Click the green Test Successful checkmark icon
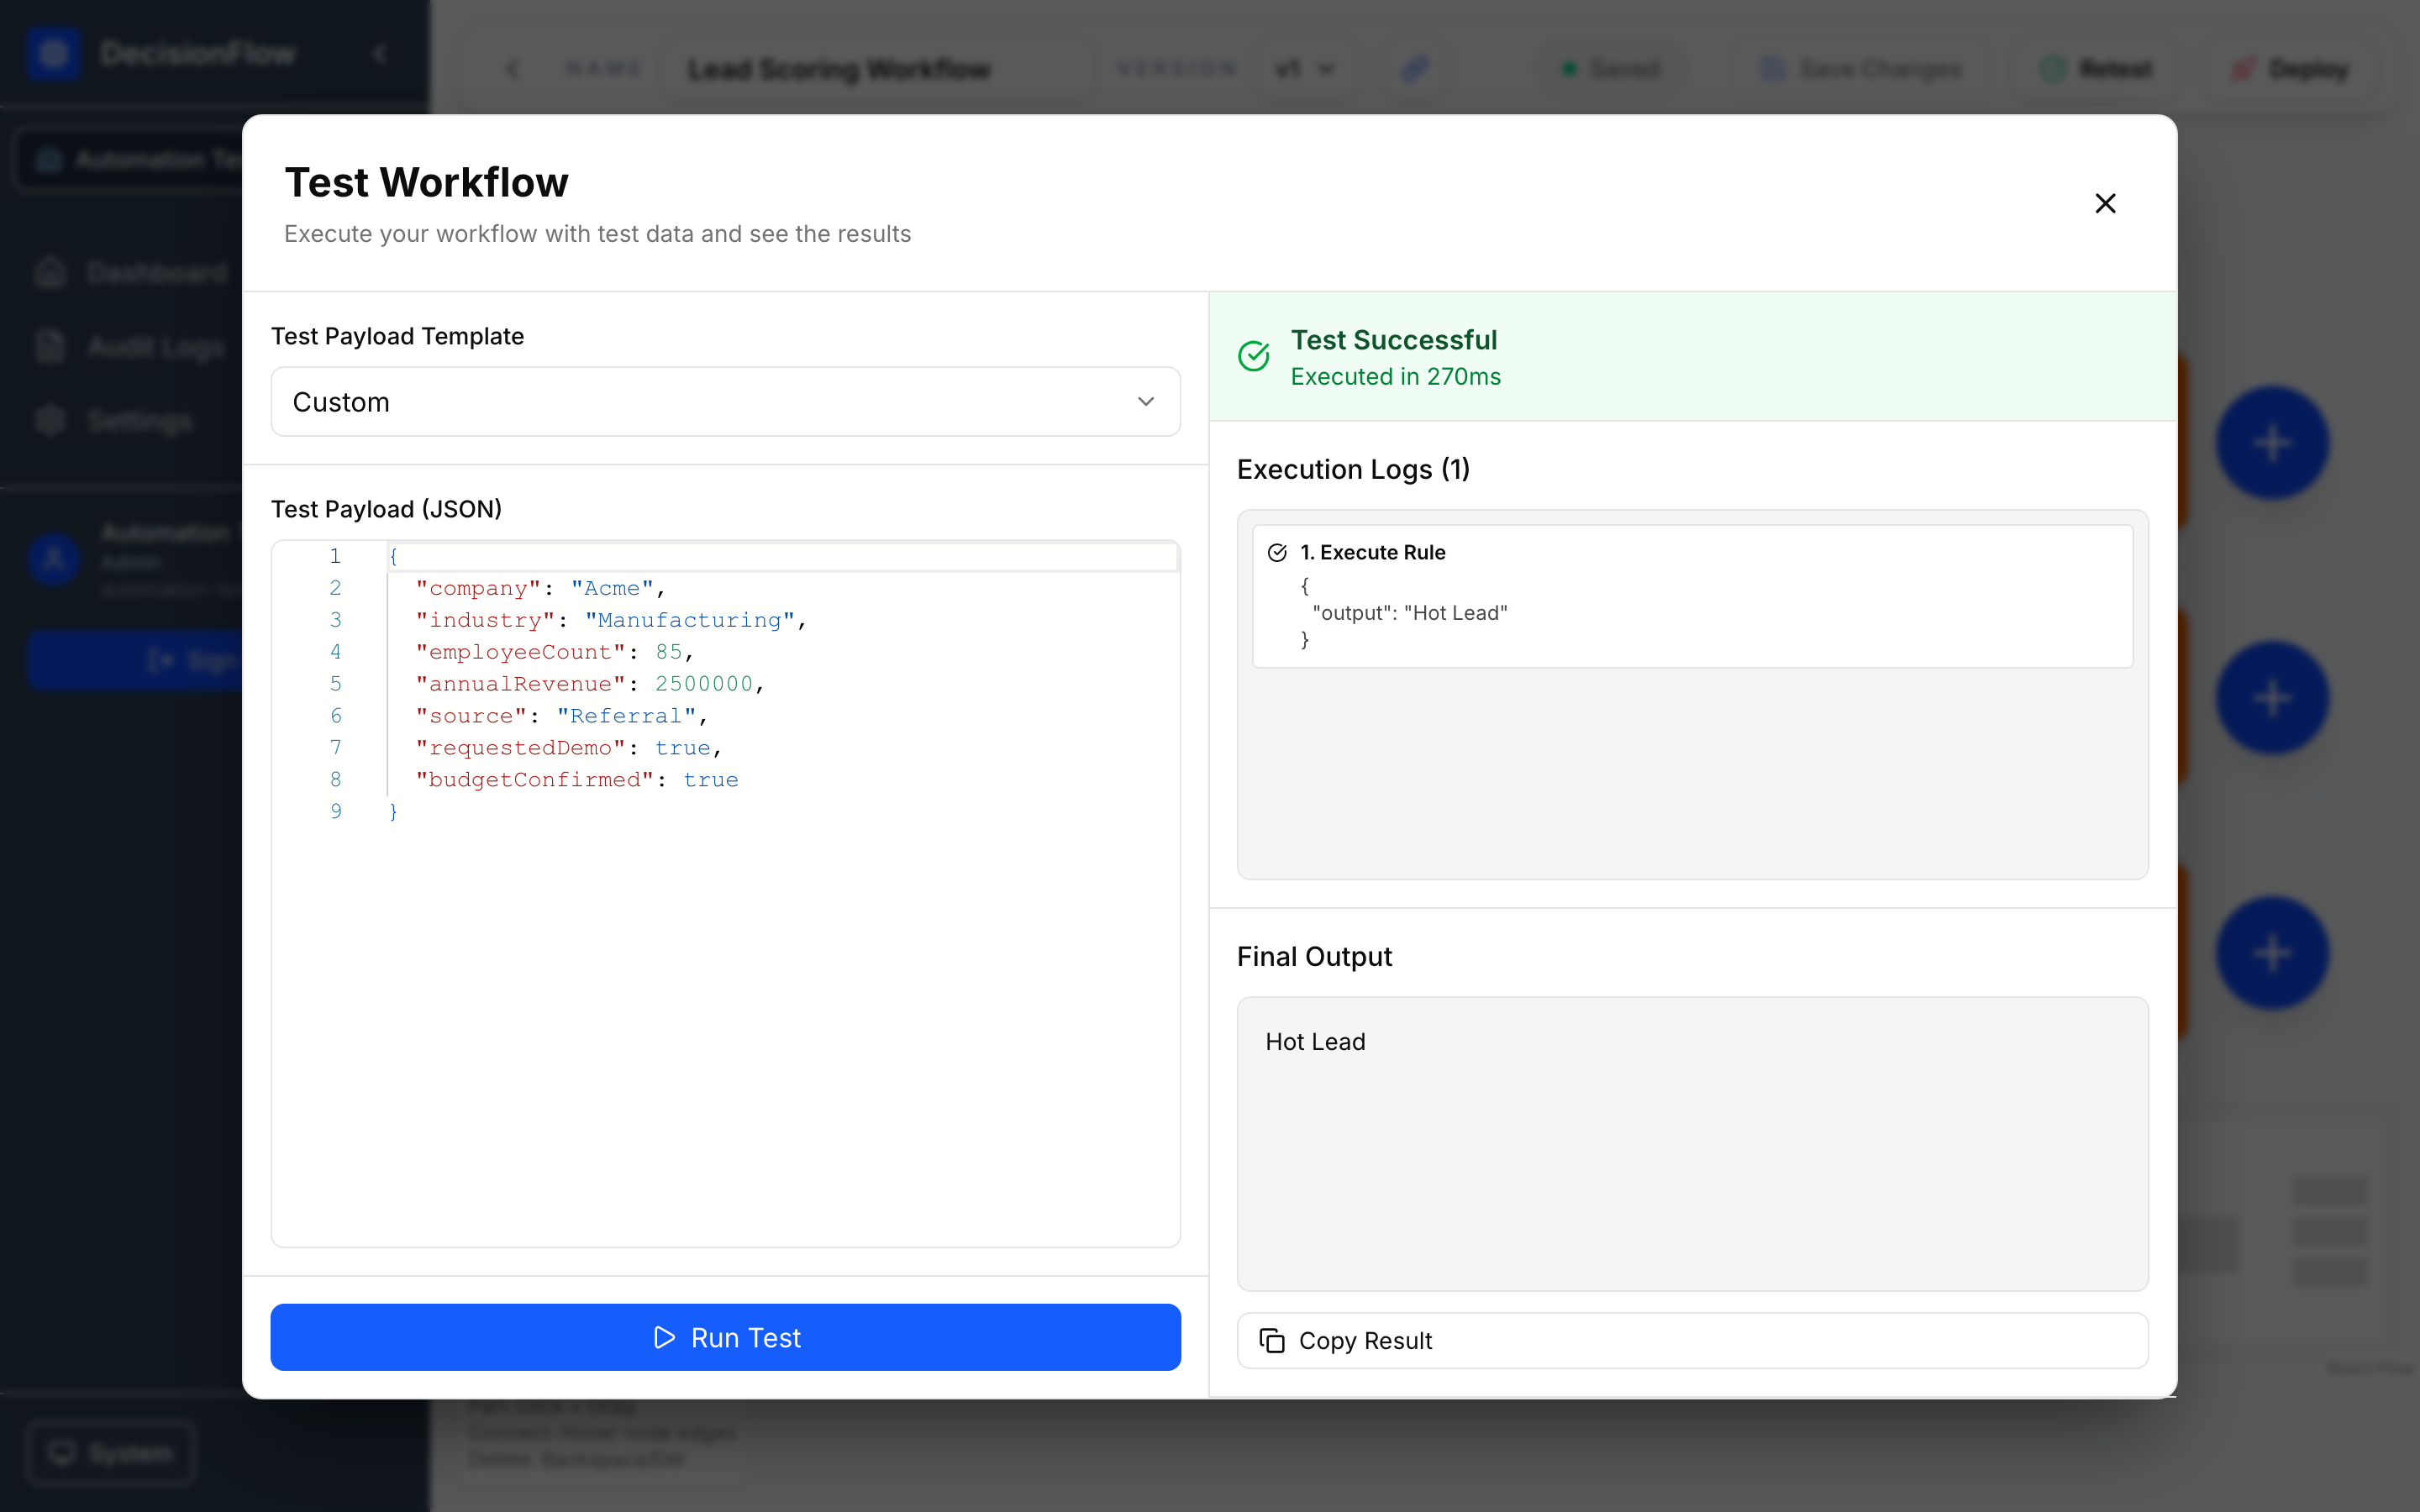Viewport: 2420px width, 1512px height. (x=1253, y=356)
